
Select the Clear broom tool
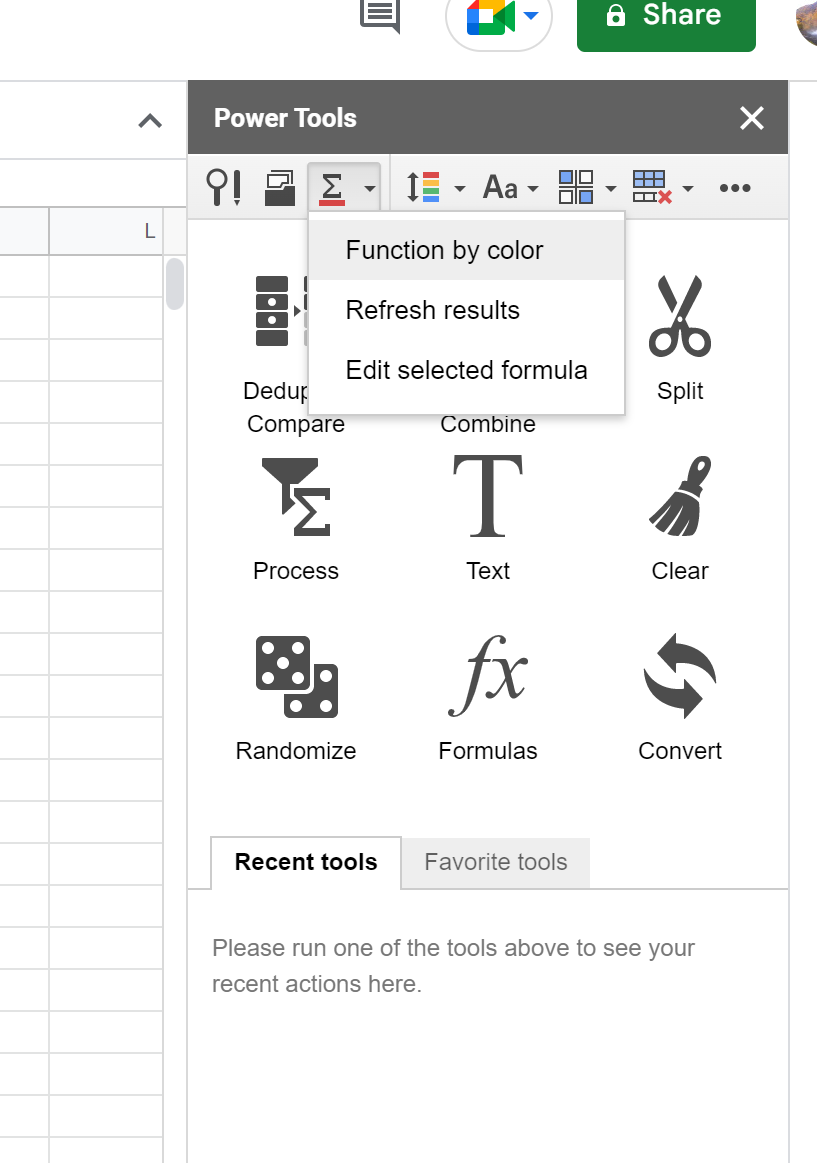tap(680, 497)
